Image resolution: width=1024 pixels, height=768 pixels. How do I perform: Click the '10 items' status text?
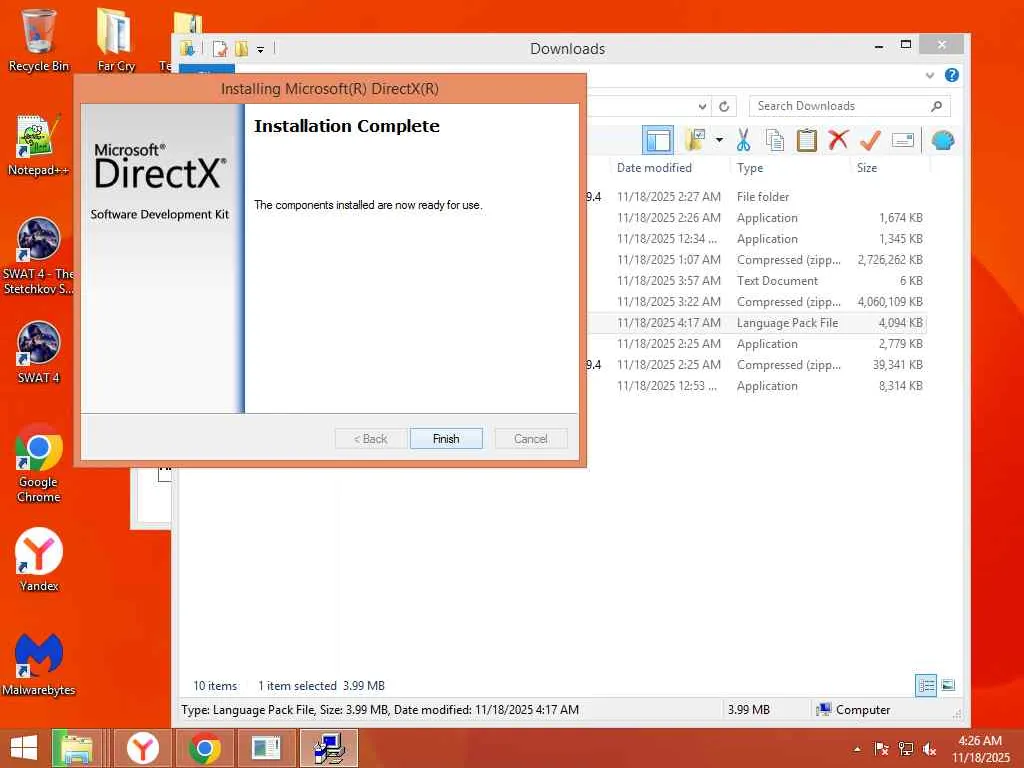215,686
